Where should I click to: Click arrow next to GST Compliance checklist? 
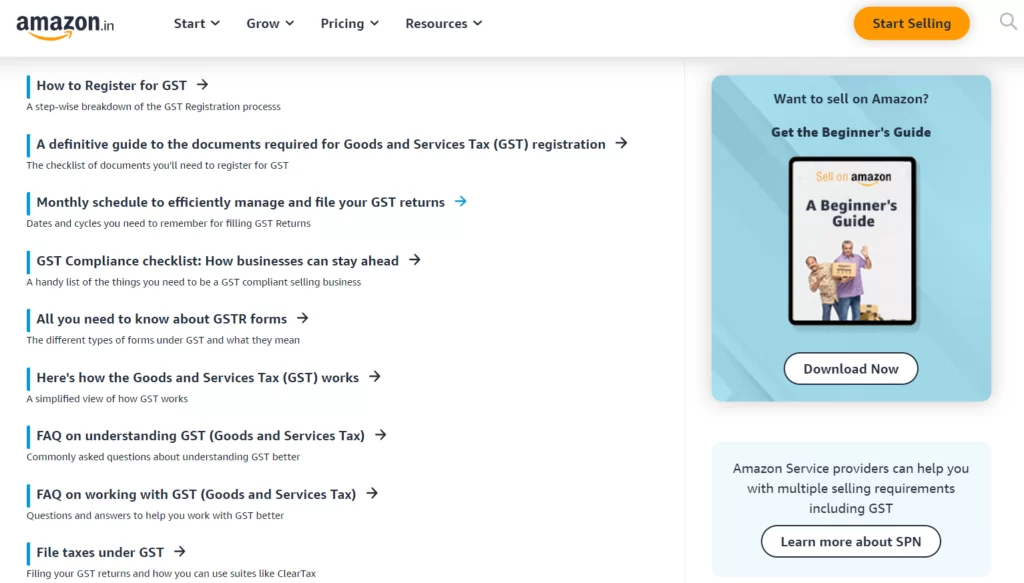pos(415,260)
